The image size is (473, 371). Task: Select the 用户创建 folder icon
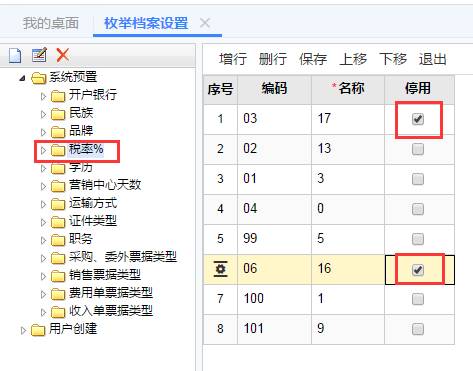38,330
